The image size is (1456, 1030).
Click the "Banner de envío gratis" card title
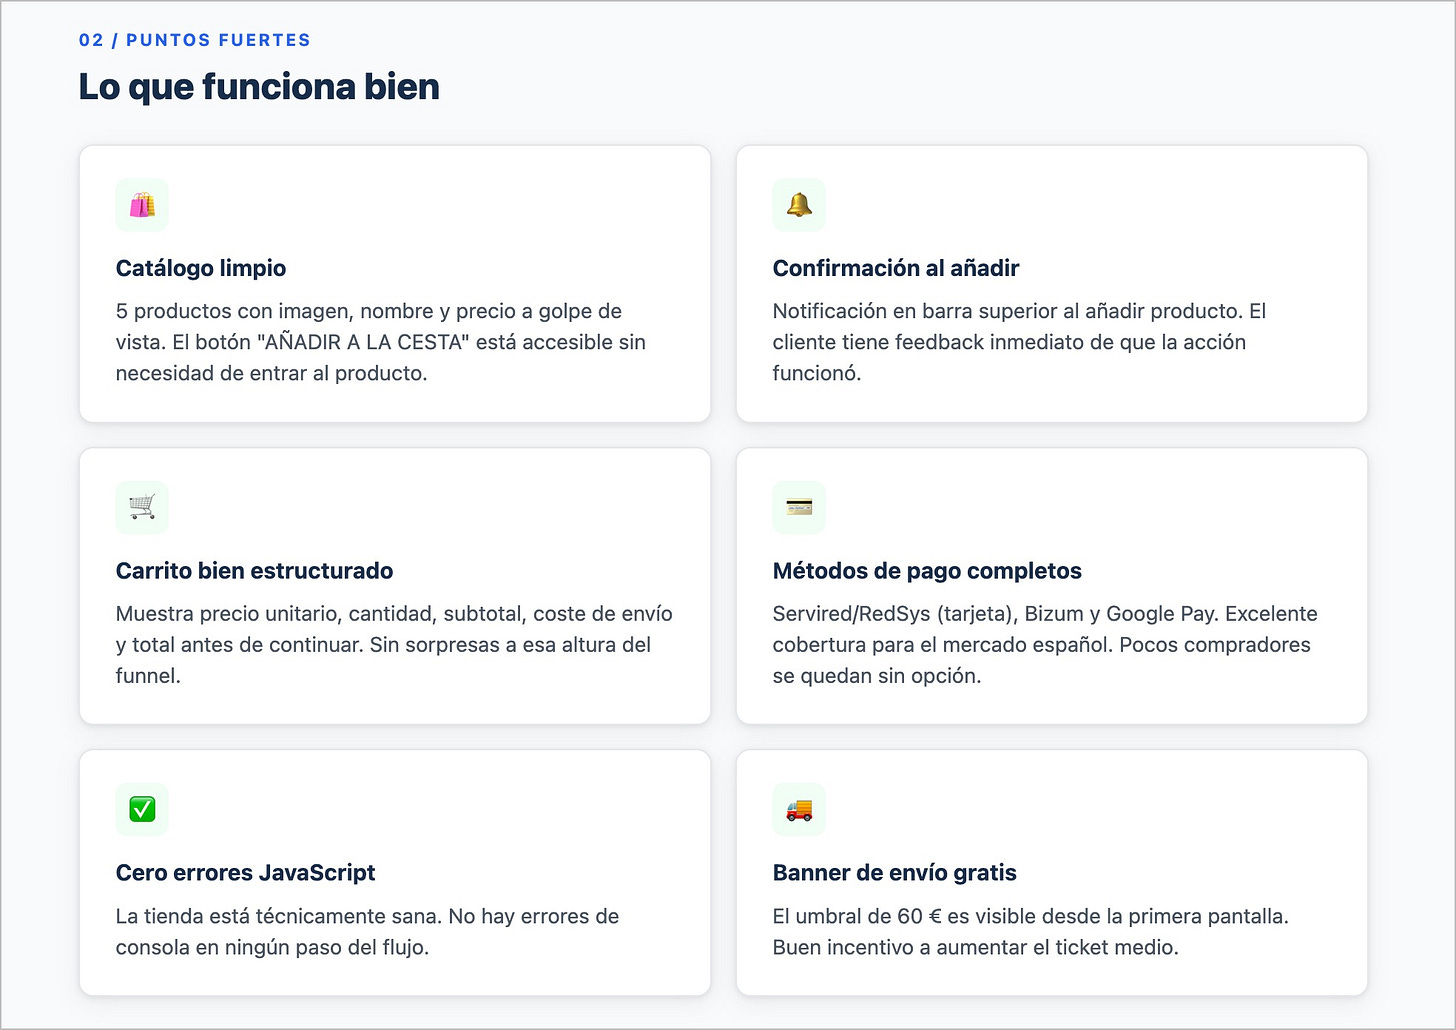pyautogui.click(x=894, y=873)
